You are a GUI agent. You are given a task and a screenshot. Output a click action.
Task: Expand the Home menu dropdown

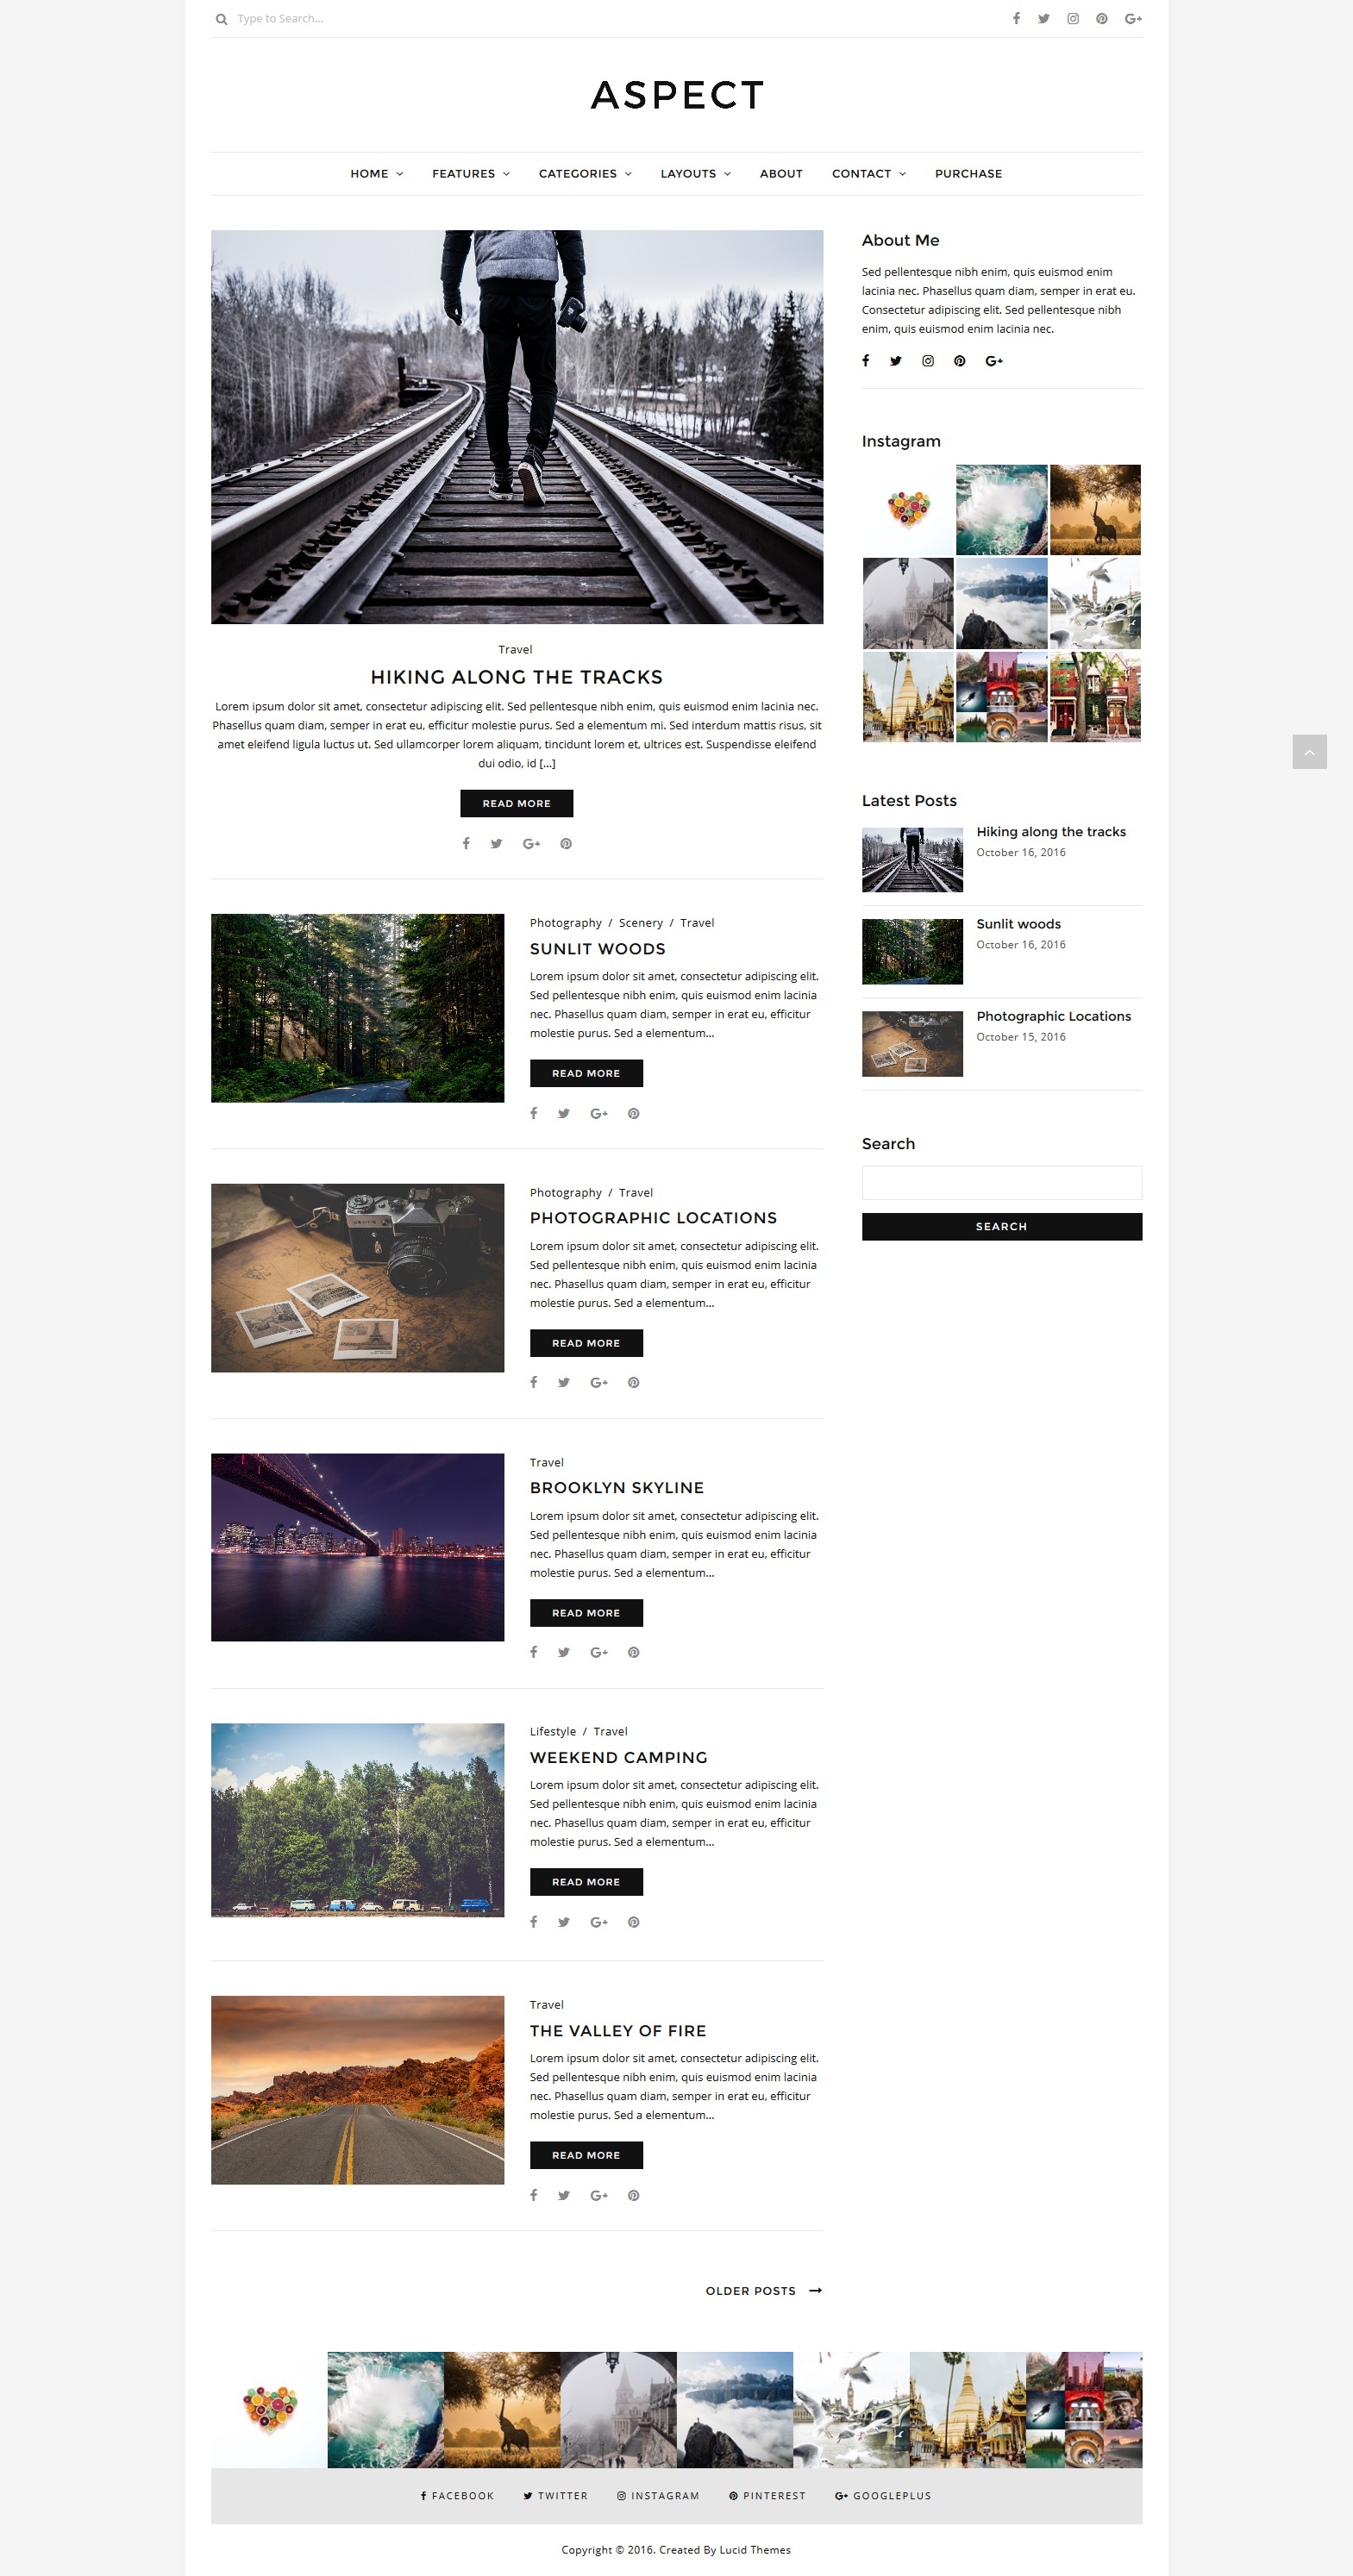coord(377,174)
